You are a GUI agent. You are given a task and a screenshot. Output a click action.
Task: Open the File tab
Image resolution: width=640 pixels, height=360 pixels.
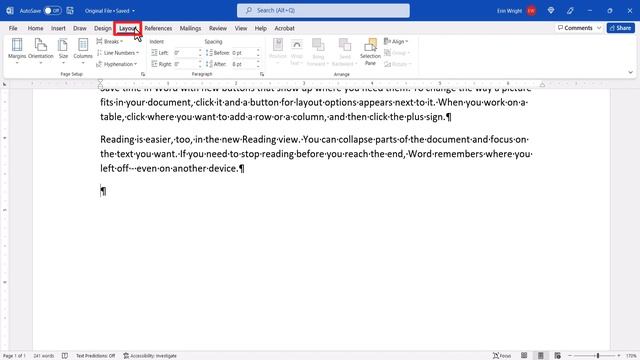13,28
